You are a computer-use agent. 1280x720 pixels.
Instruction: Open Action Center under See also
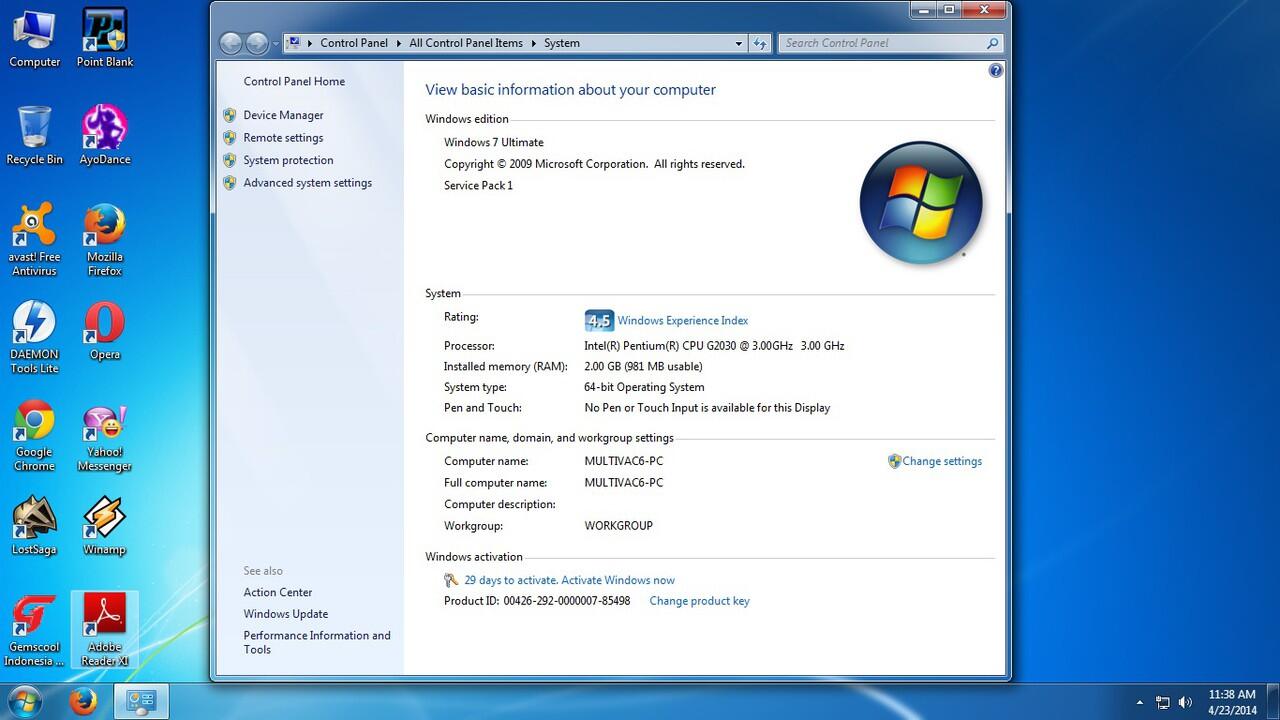[278, 592]
